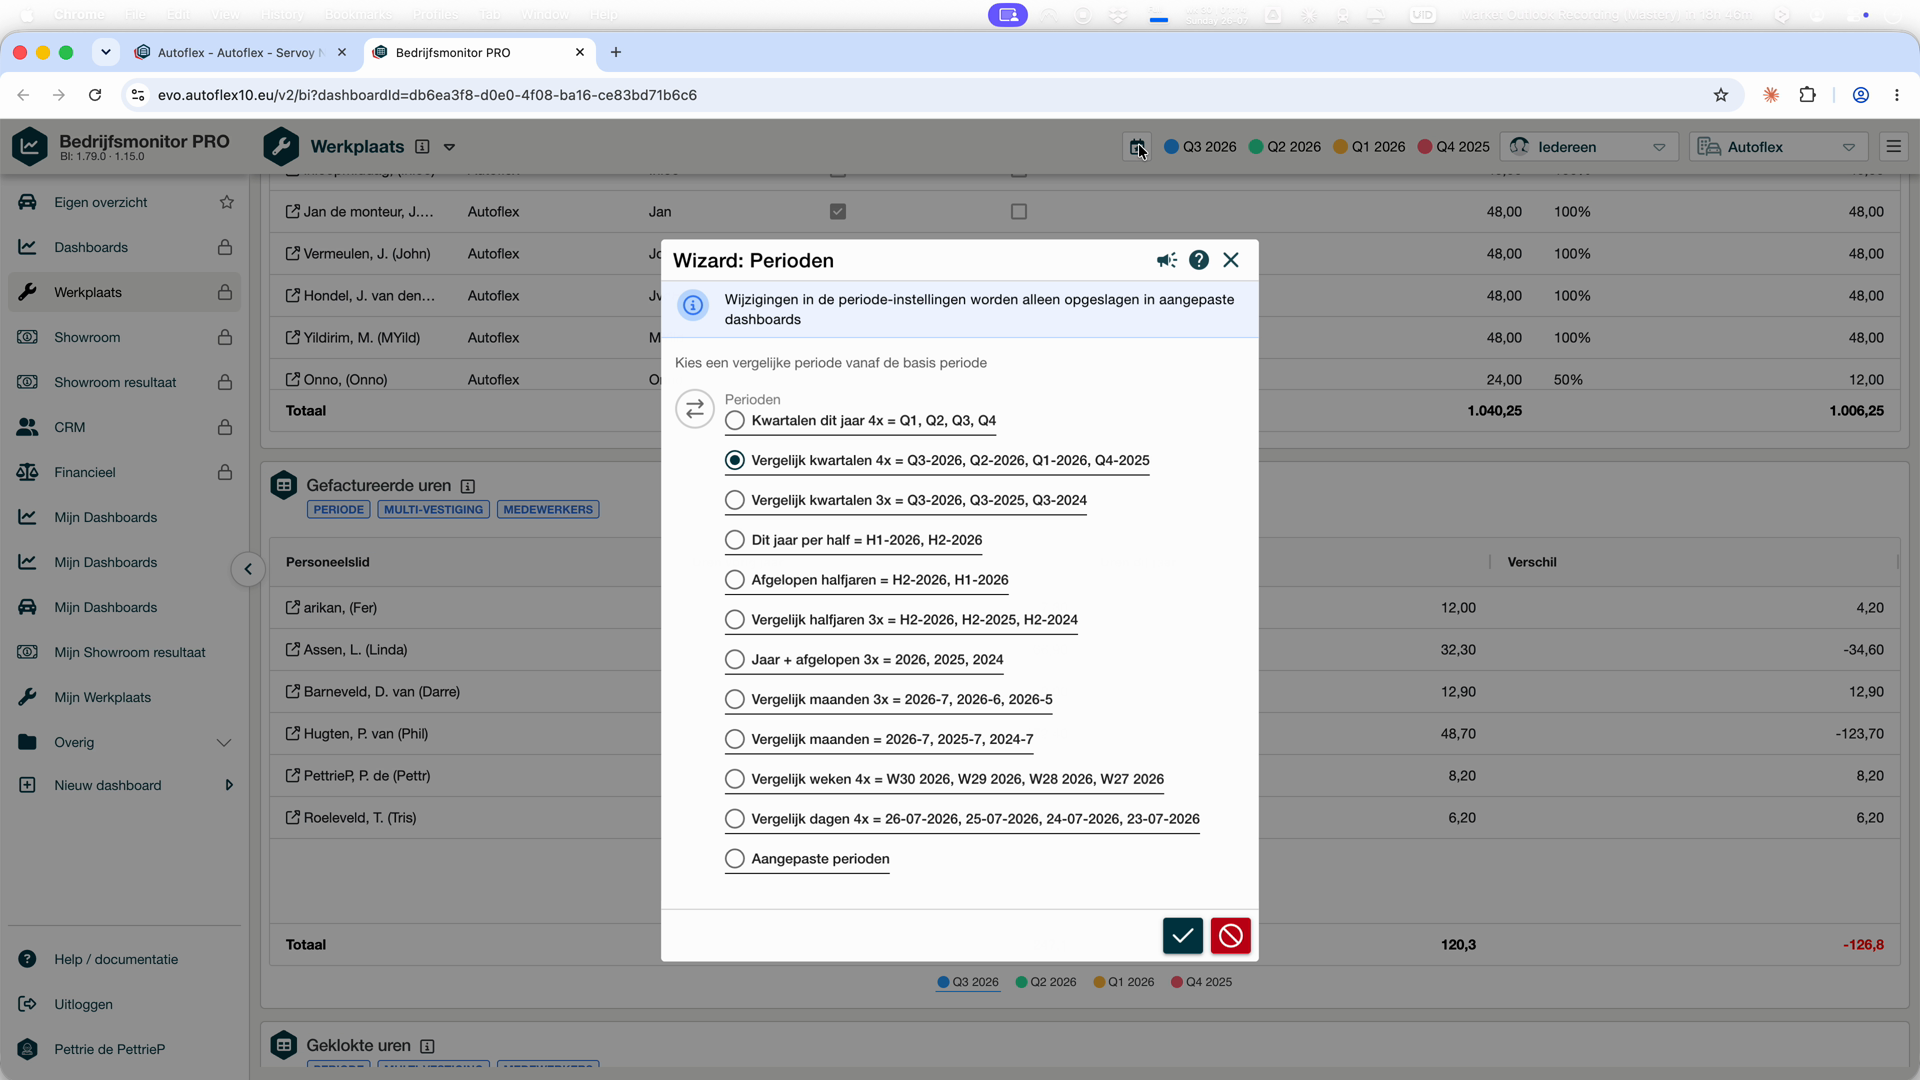Select Vergelijk kwartalen 4x radio option
The width and height of the screenshot is (1920, 1080).
point(735,461)
